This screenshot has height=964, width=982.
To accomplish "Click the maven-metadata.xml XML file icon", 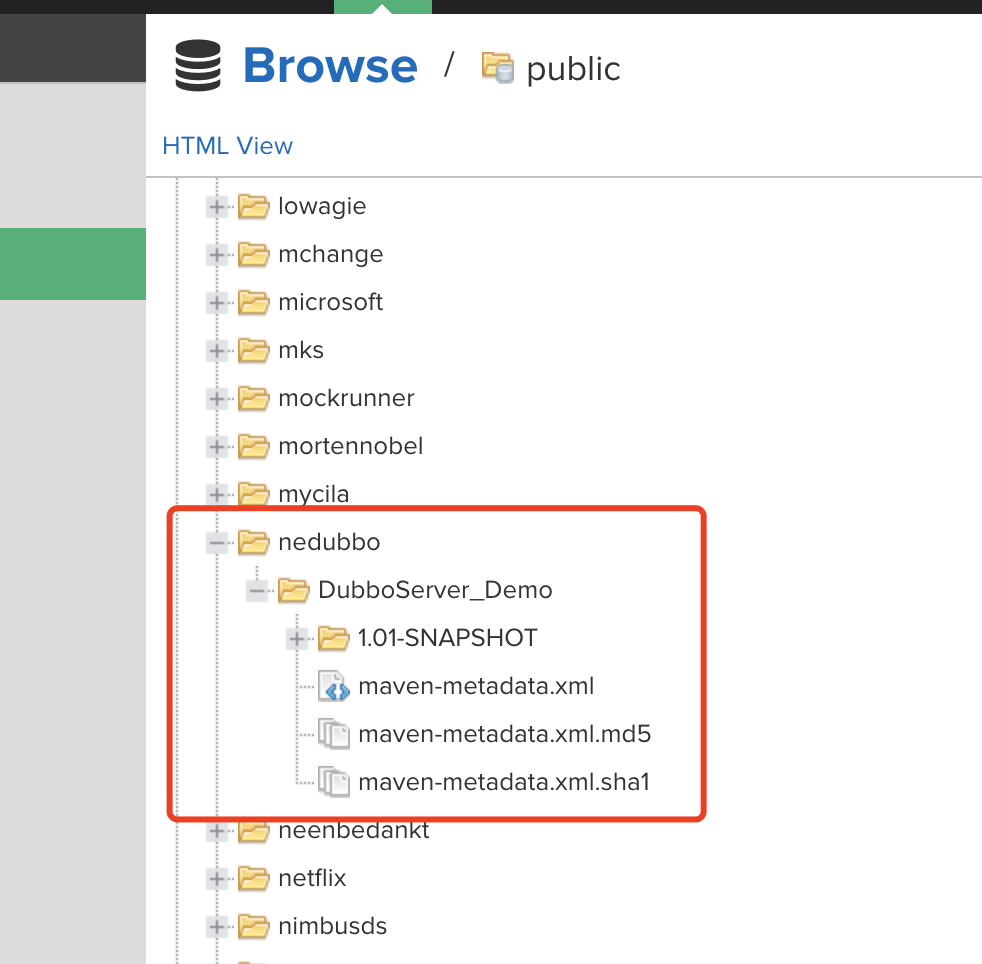I will click(334, 687).
